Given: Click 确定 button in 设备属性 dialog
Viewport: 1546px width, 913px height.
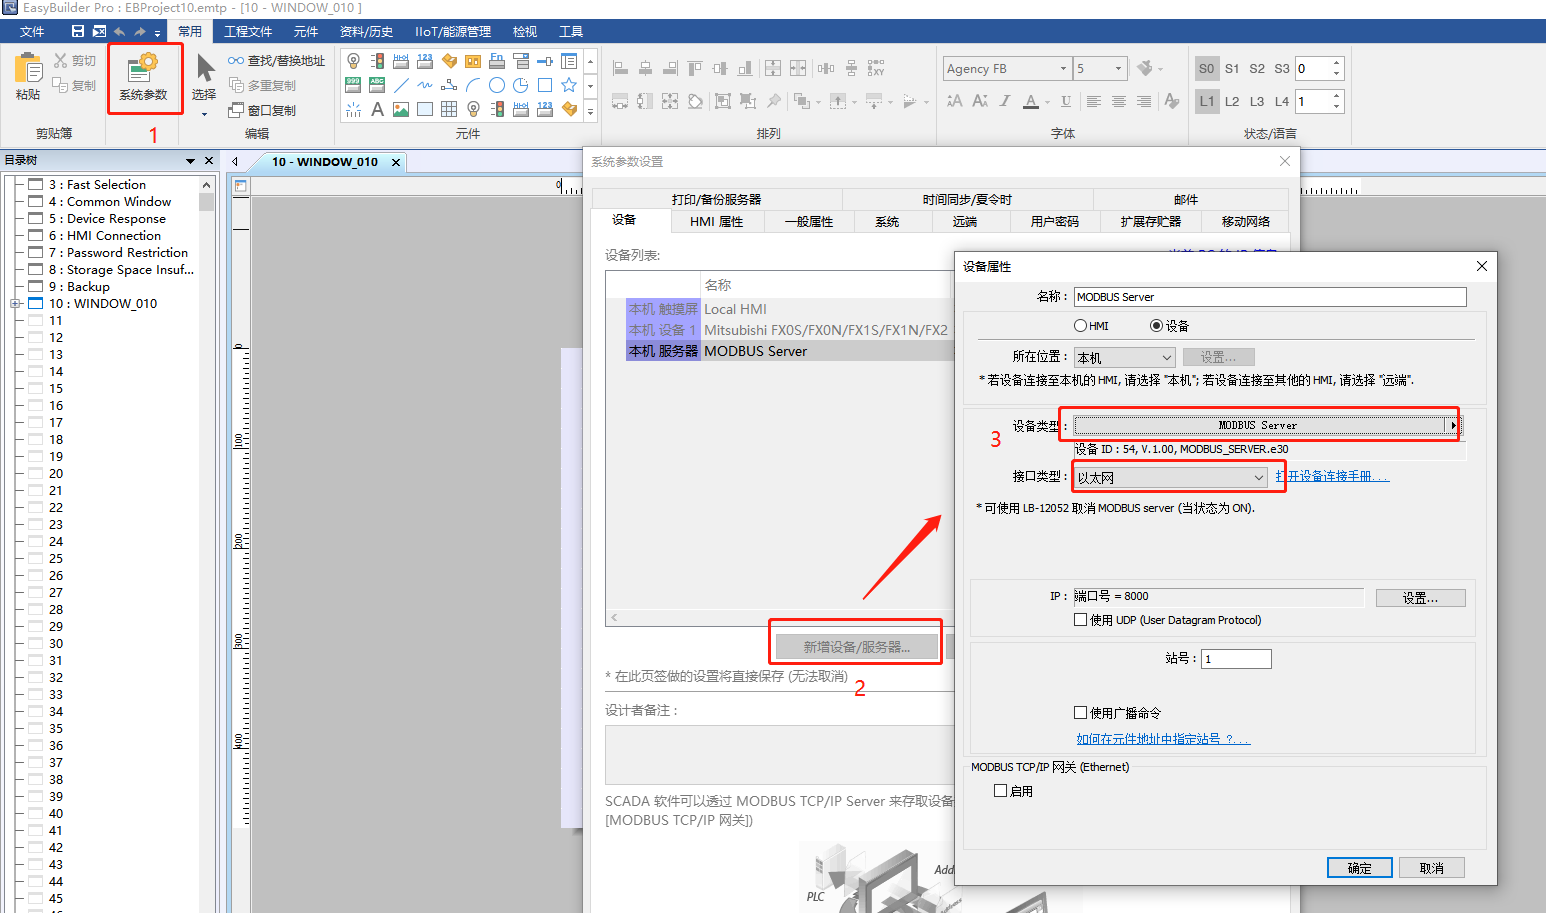Looking at the screenshot, I should (x=1359, y=868).
